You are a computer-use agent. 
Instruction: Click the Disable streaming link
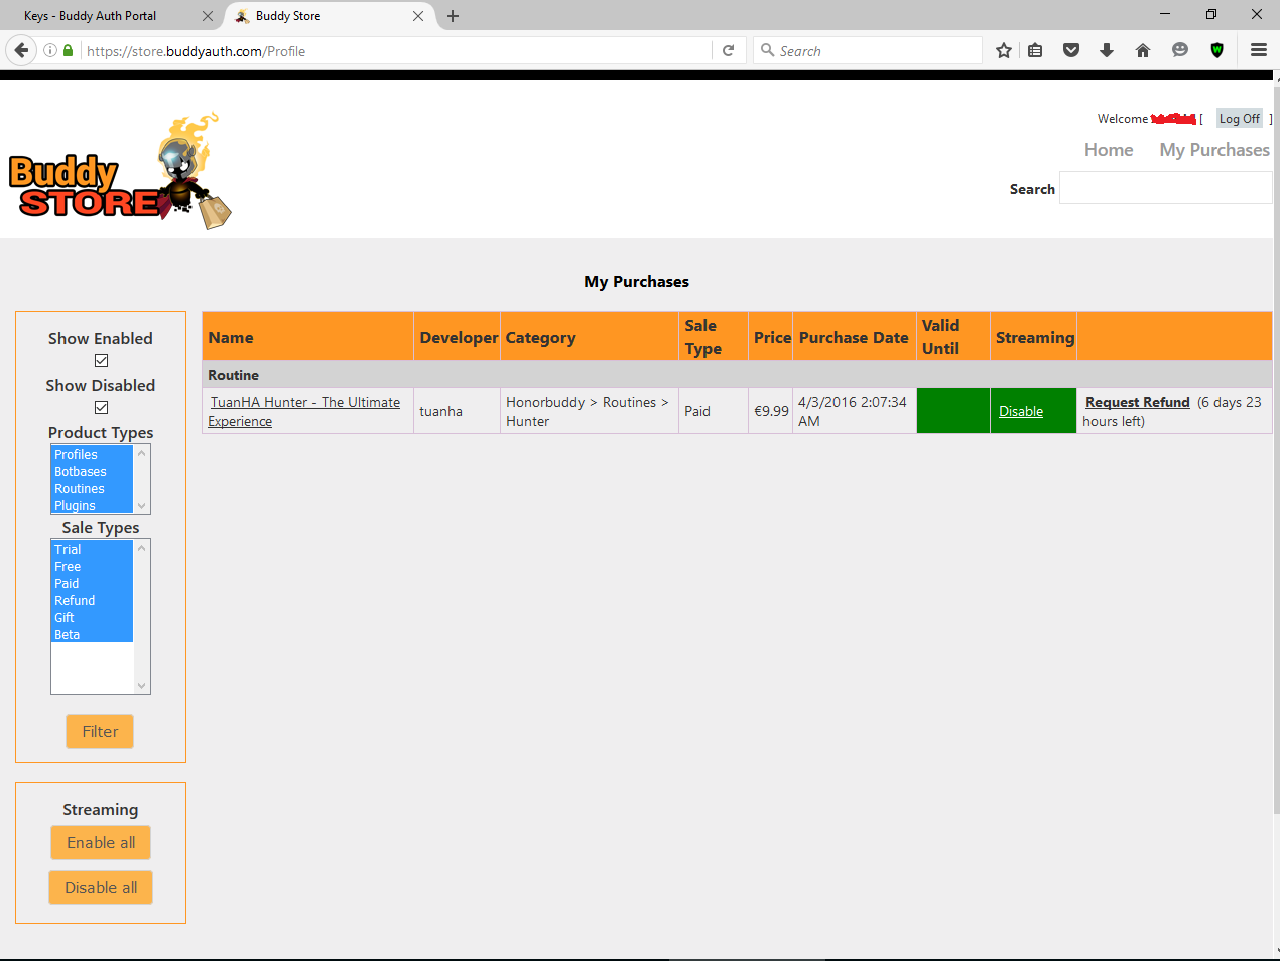(x=1021, y=412)
